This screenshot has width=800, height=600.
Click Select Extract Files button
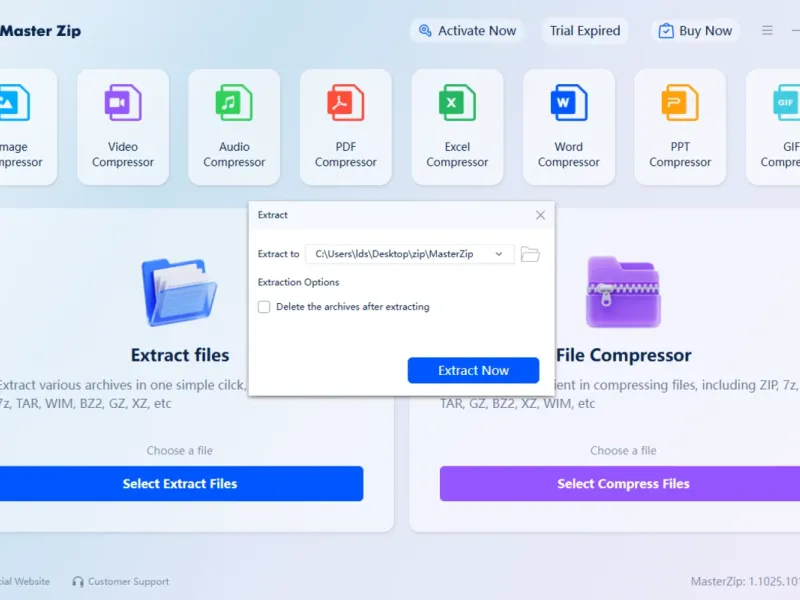point(180,484)
